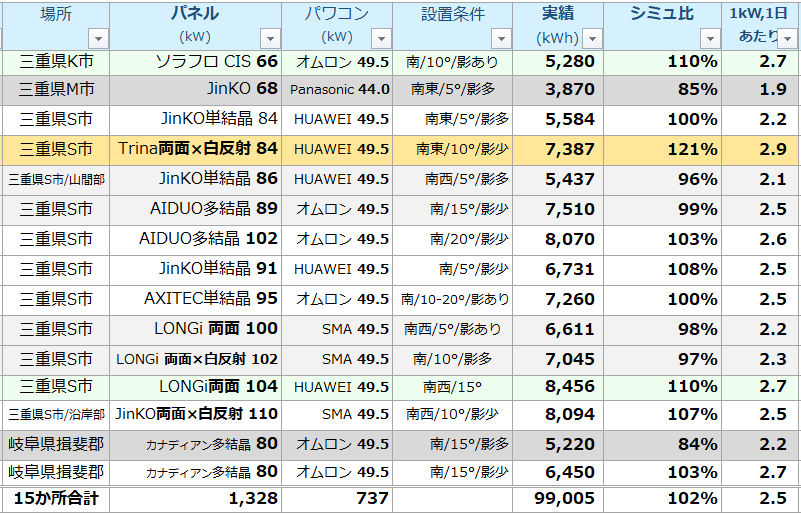
Task: Select the 南東/10°/影少 condition cell
Action: (x=453, y=150)
